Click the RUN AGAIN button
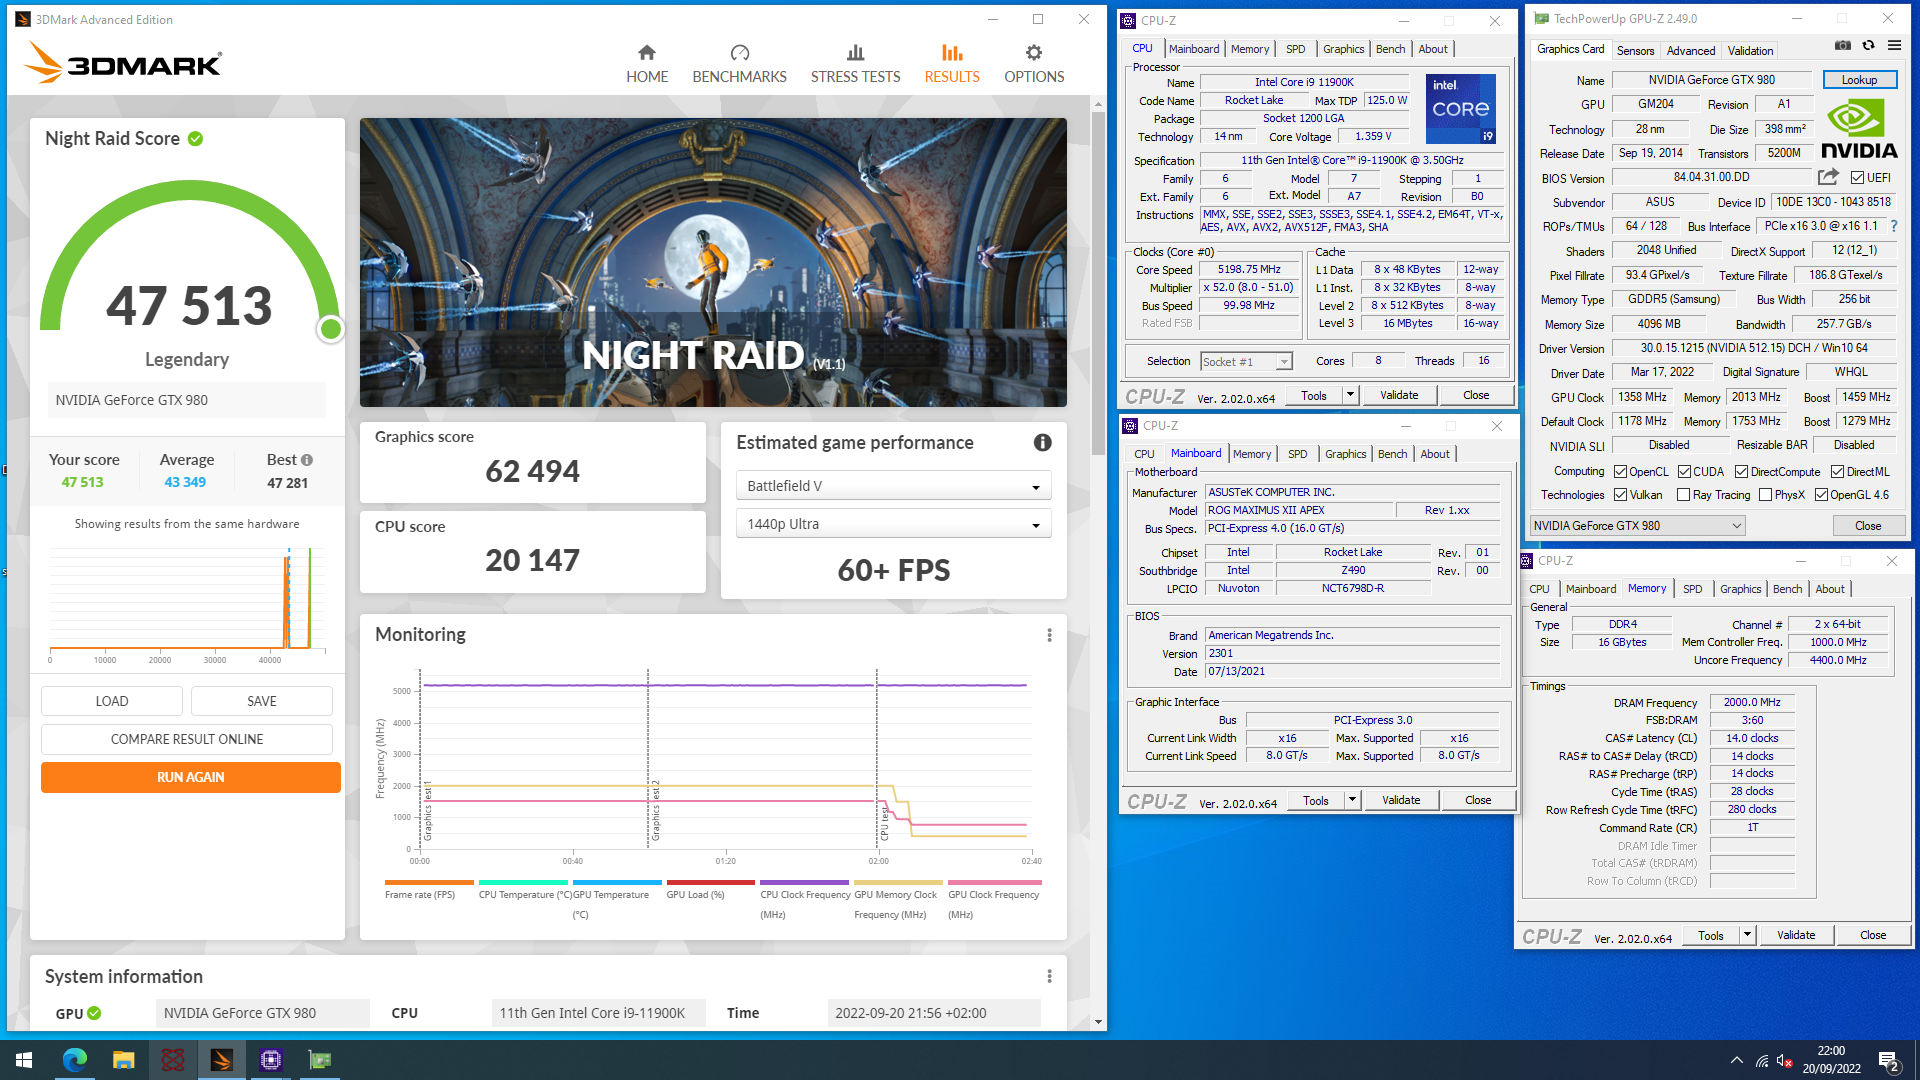The height and width of the screenshot is (1080, 1920). pos(190,777)
